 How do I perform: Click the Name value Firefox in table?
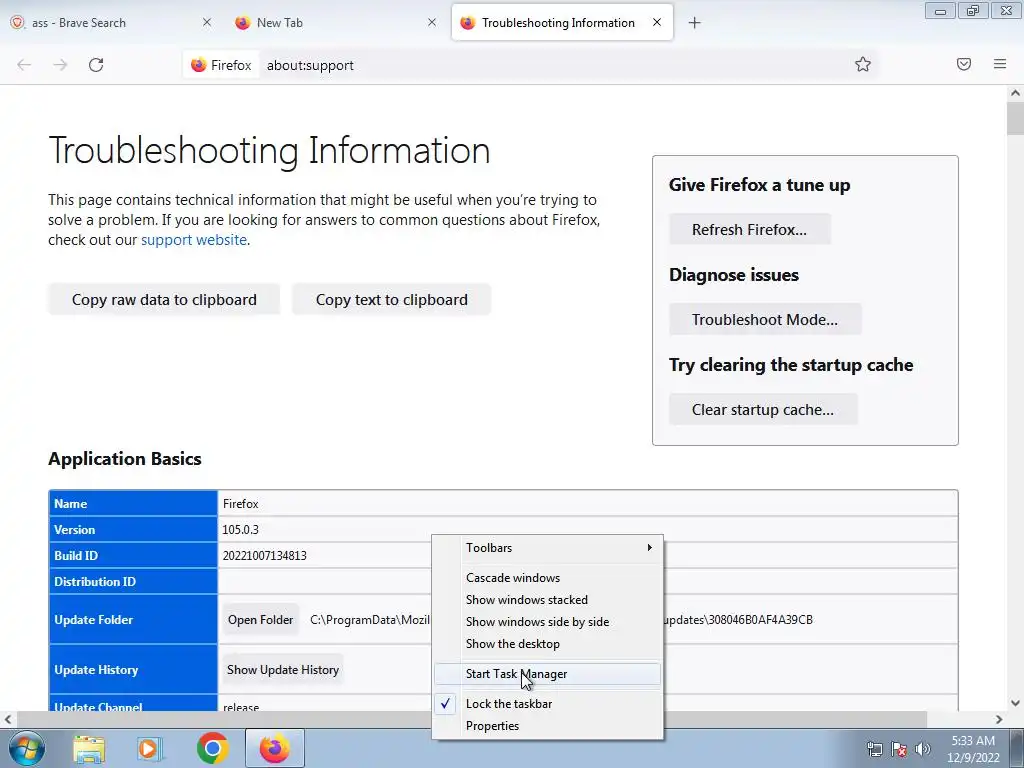pyautogui.click(x=240, y=504)
